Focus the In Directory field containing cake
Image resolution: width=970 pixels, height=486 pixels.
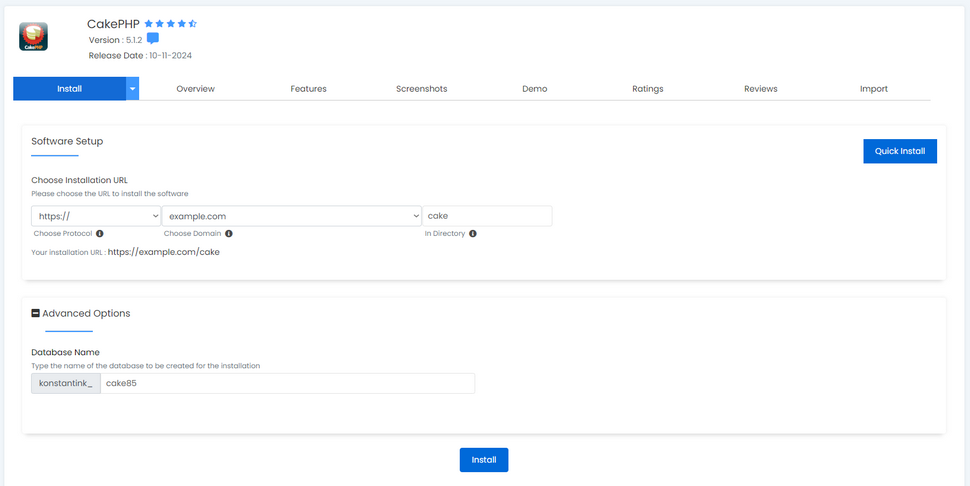pos(487,216)
